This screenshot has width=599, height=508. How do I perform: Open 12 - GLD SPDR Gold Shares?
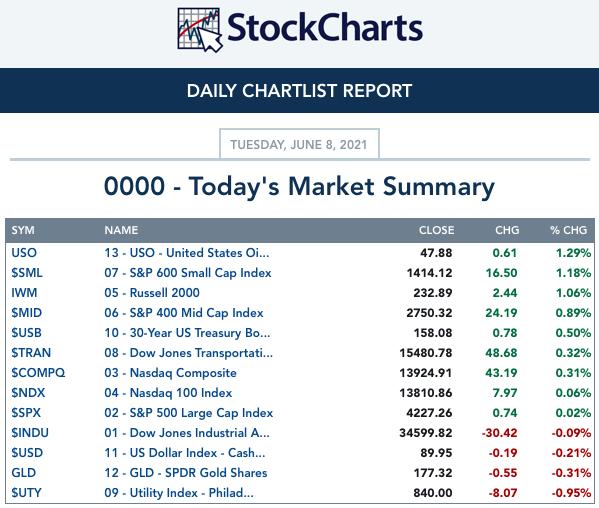tap(186, 473)
